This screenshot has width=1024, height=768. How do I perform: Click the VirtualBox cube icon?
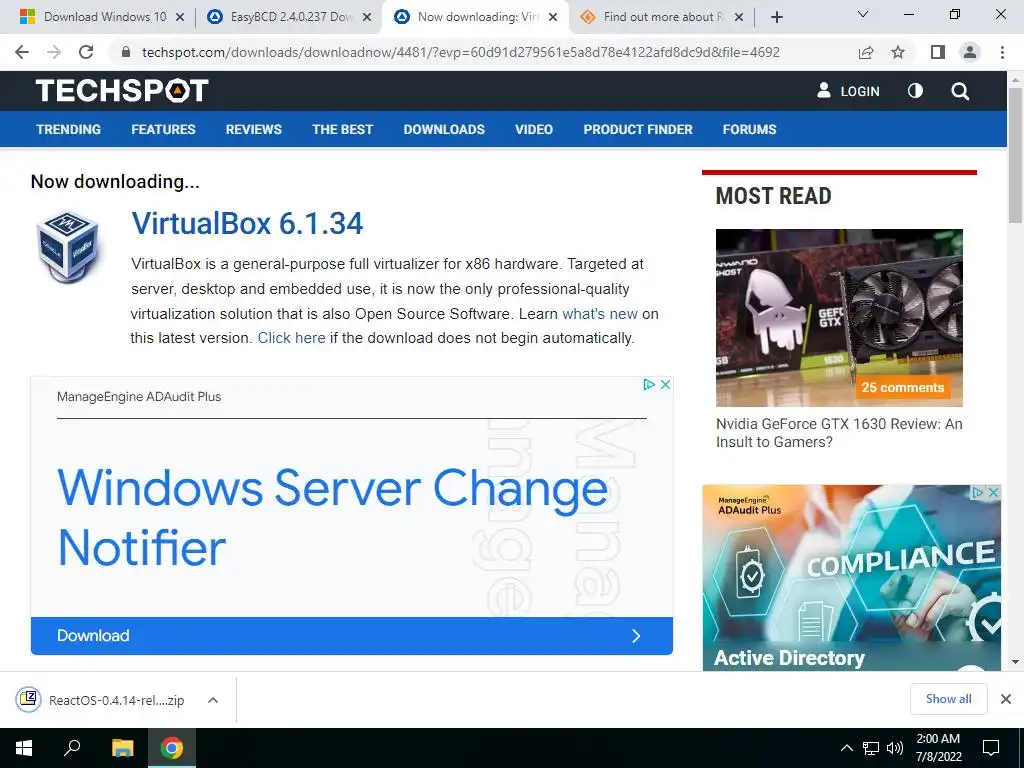pos(68,247)
